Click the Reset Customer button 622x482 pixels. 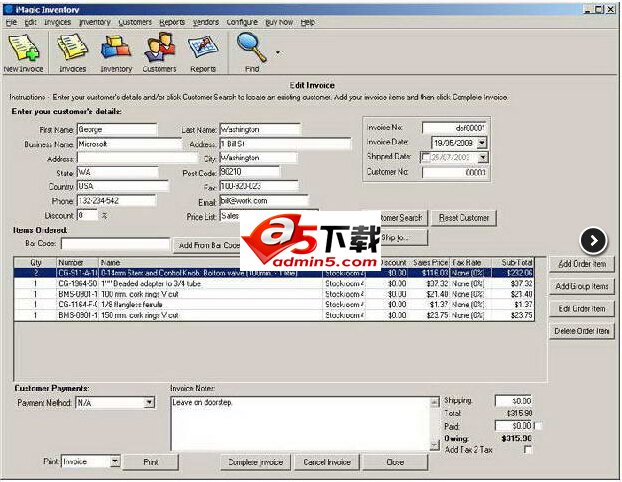coord(464,218)
